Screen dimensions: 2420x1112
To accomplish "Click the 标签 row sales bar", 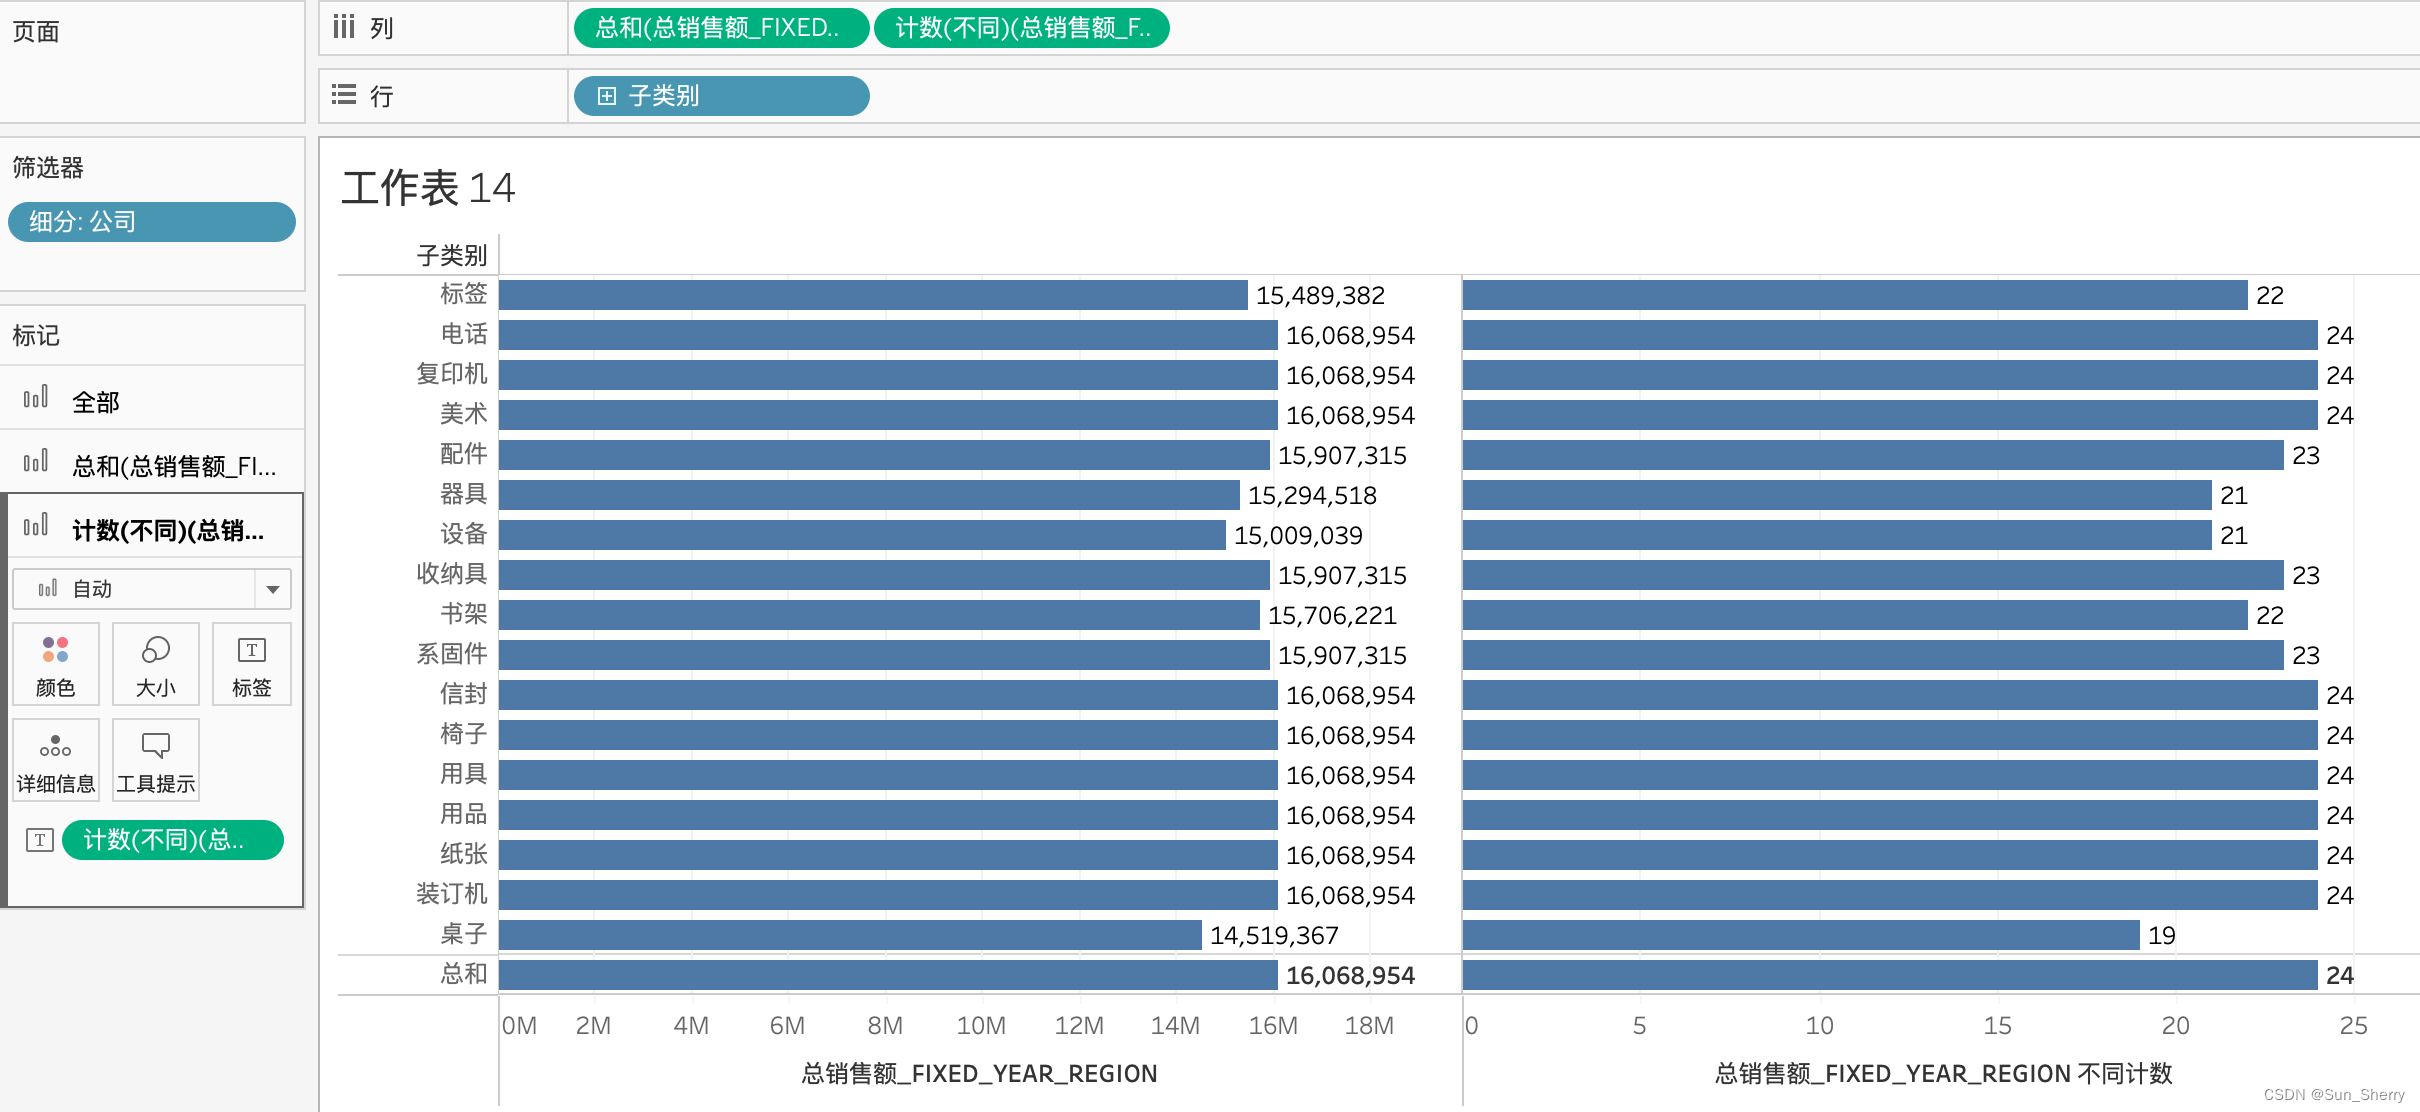I will coord(873,295).
